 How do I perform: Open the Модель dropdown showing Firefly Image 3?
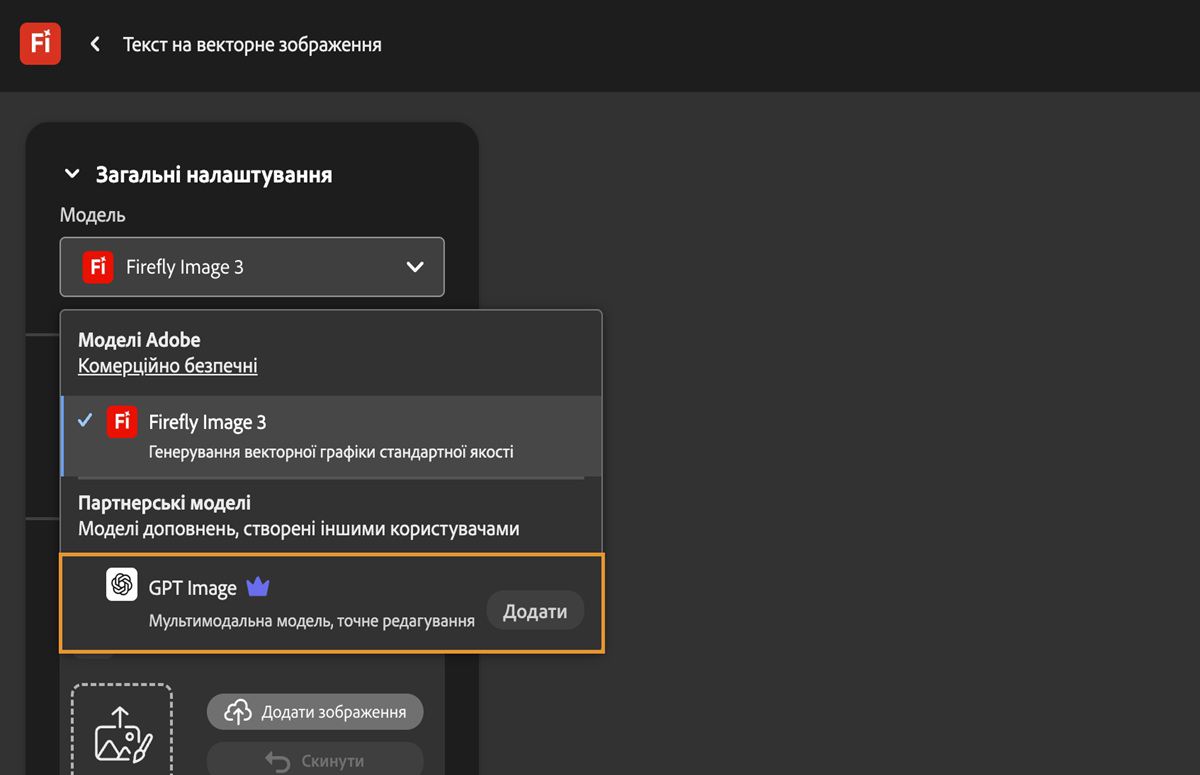(x=252, y=267)
